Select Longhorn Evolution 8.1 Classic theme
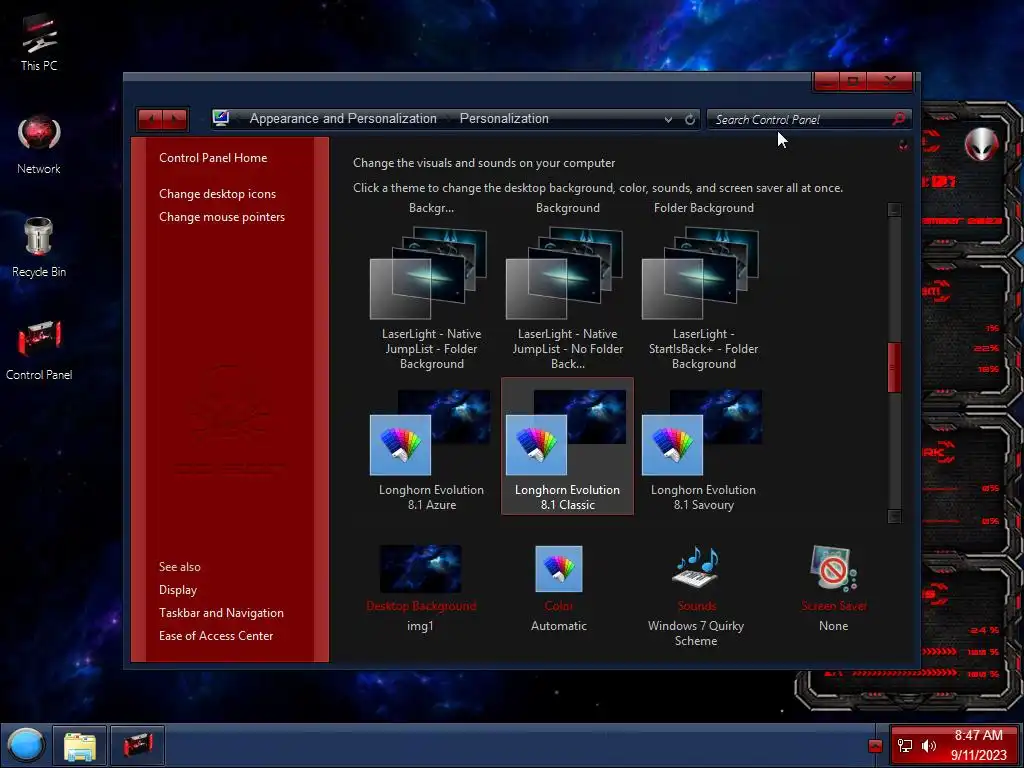The width and height of the screenshot is (1024, 768). pyautogui.click(x=568, y=447)
